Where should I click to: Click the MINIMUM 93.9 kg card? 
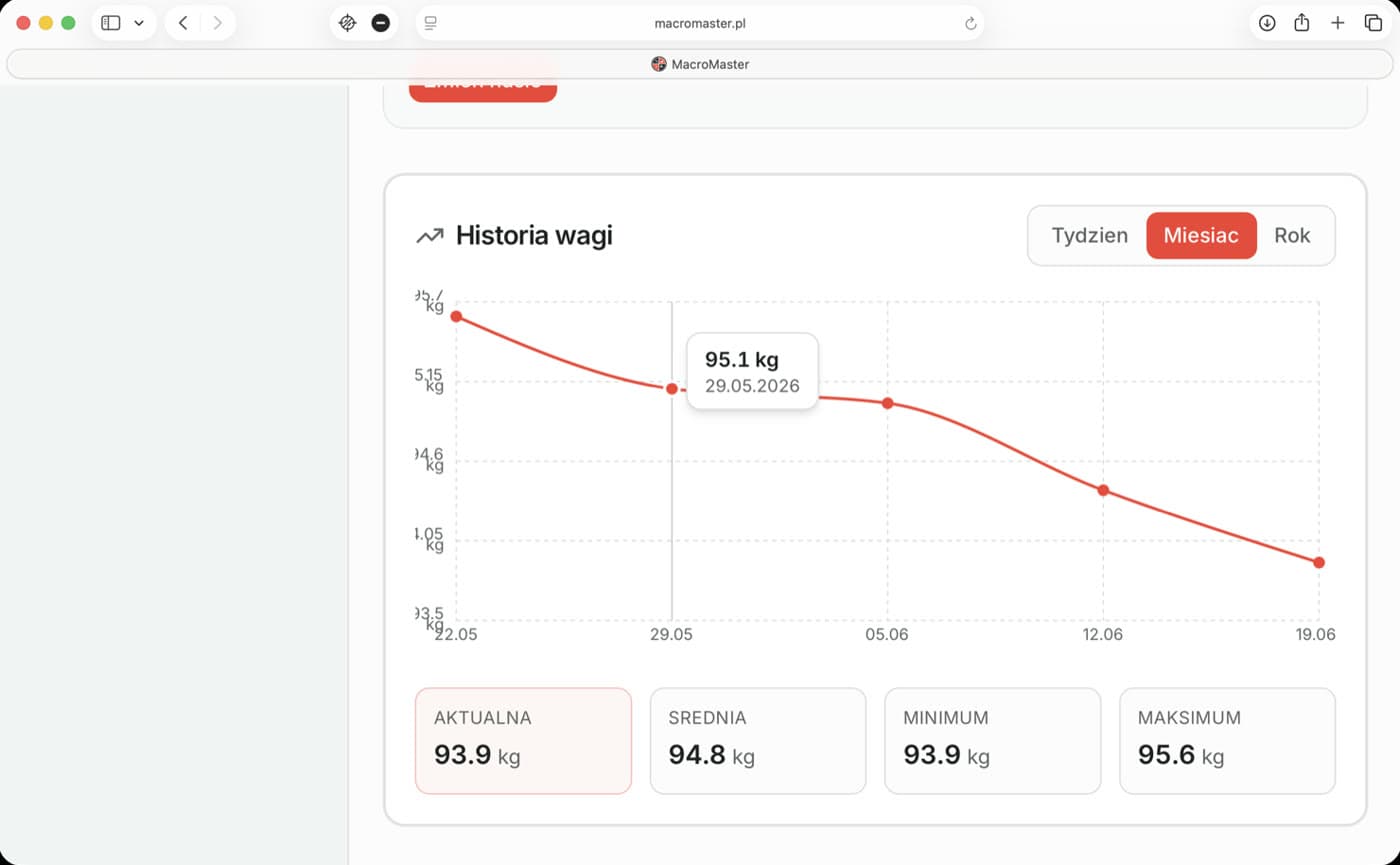[992, 741]
